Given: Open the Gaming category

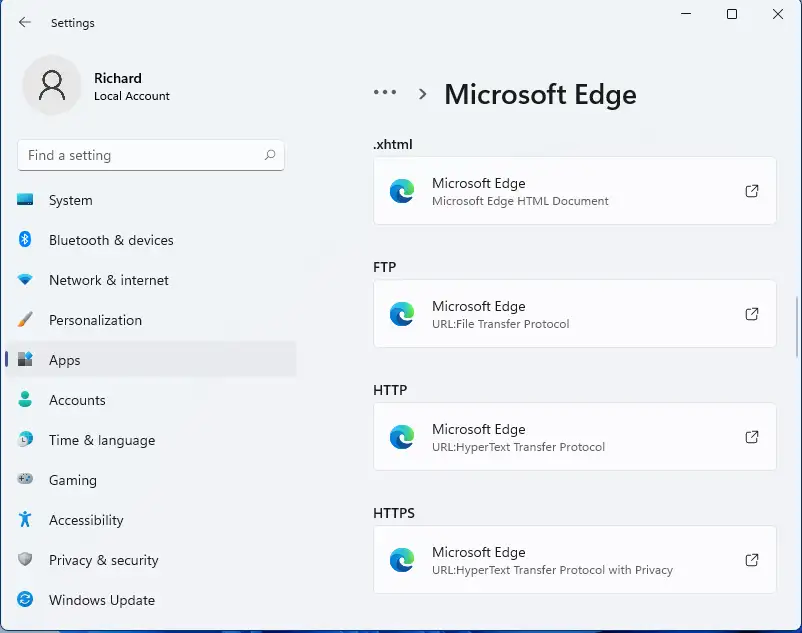Looking at the screenshot, I should point(151,480).
